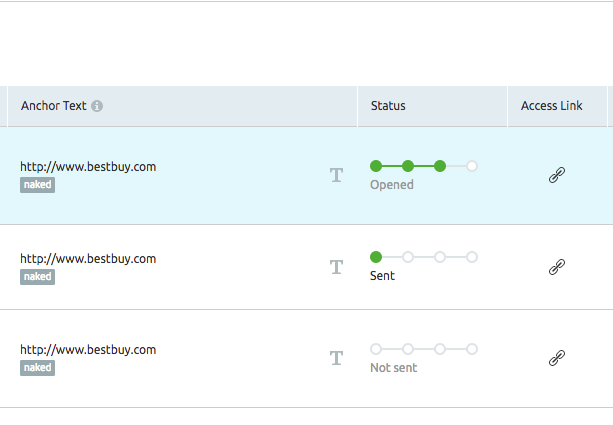
Task: Click the Opened status label
Action: tap(392, 185)
